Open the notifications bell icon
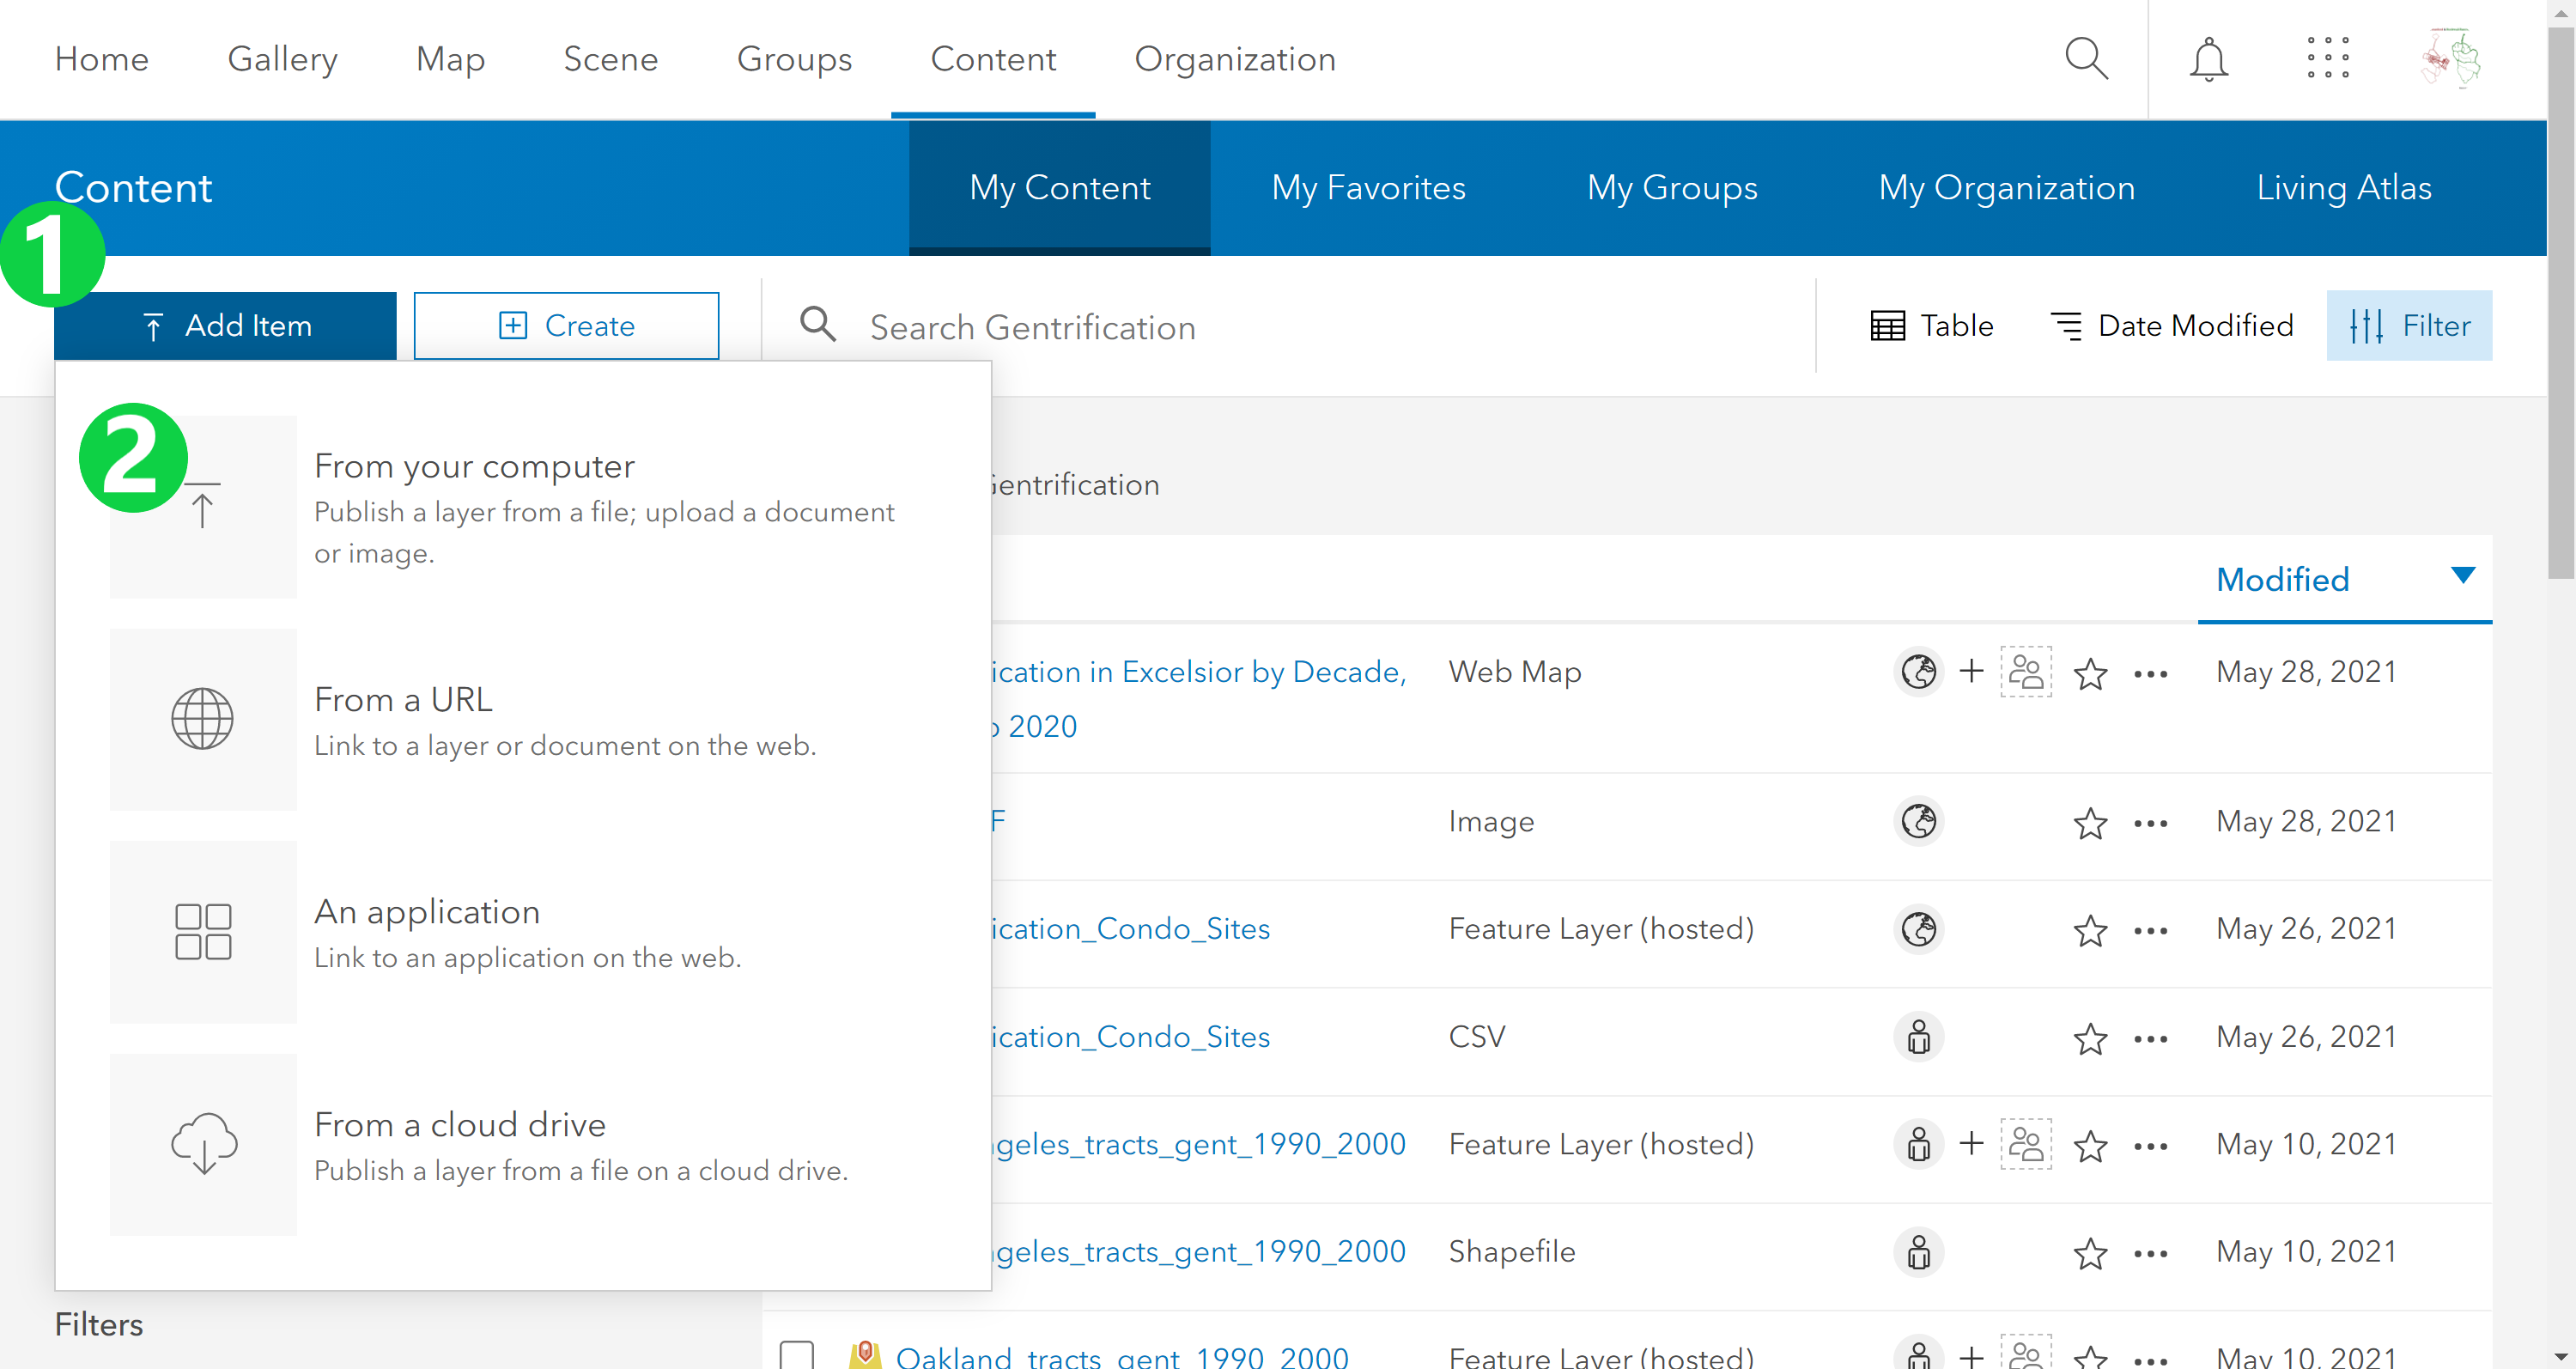The width and height of the screenshot is (2576, 1369). pyautogui.click(x=2208, y=59)
